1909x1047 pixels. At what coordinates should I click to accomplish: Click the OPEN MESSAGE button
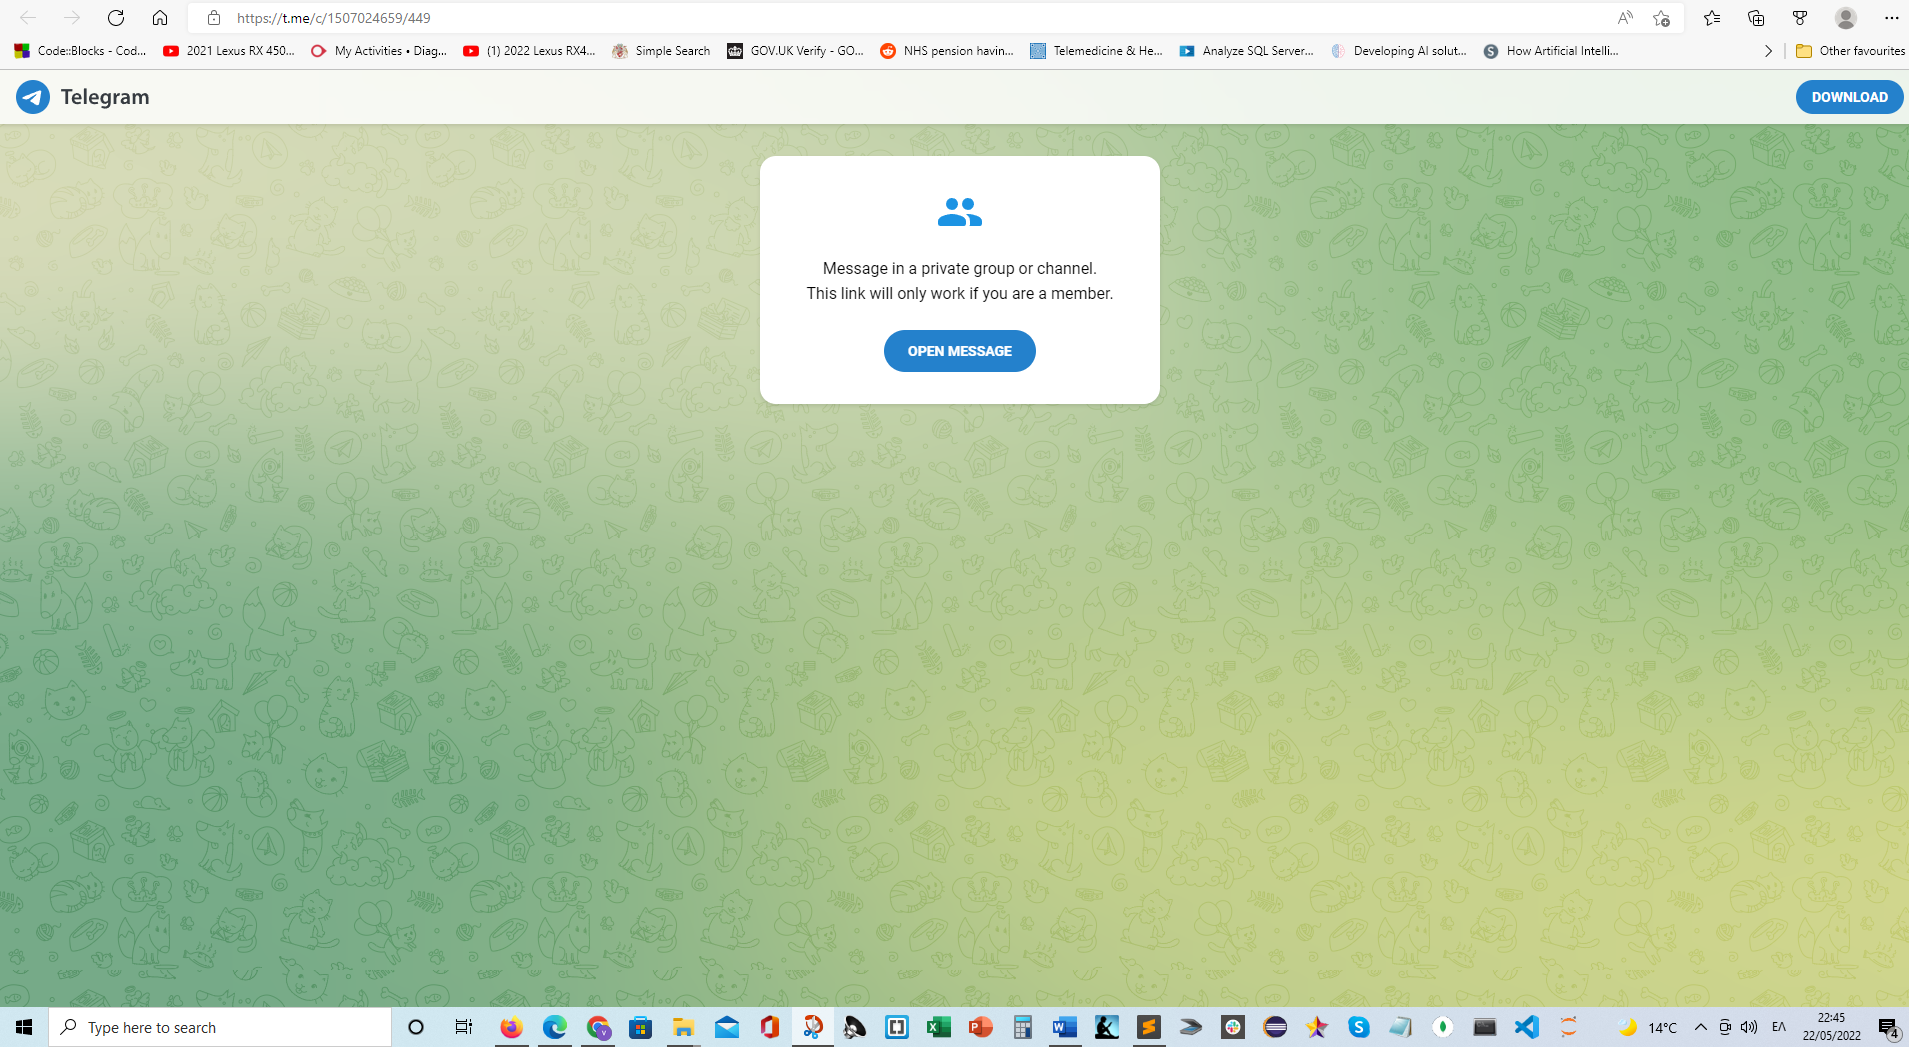[x=959, y=351]
